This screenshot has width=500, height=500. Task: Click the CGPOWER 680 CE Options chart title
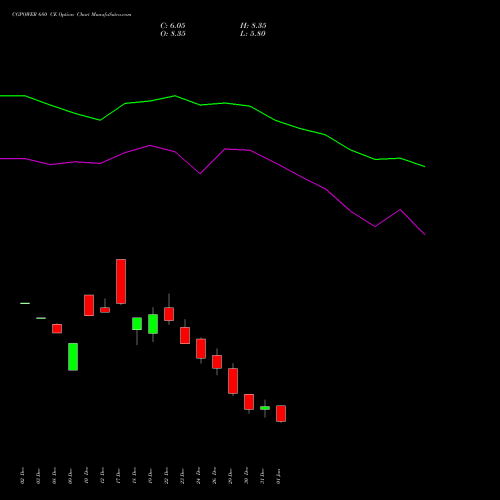[x=71, y=15]
